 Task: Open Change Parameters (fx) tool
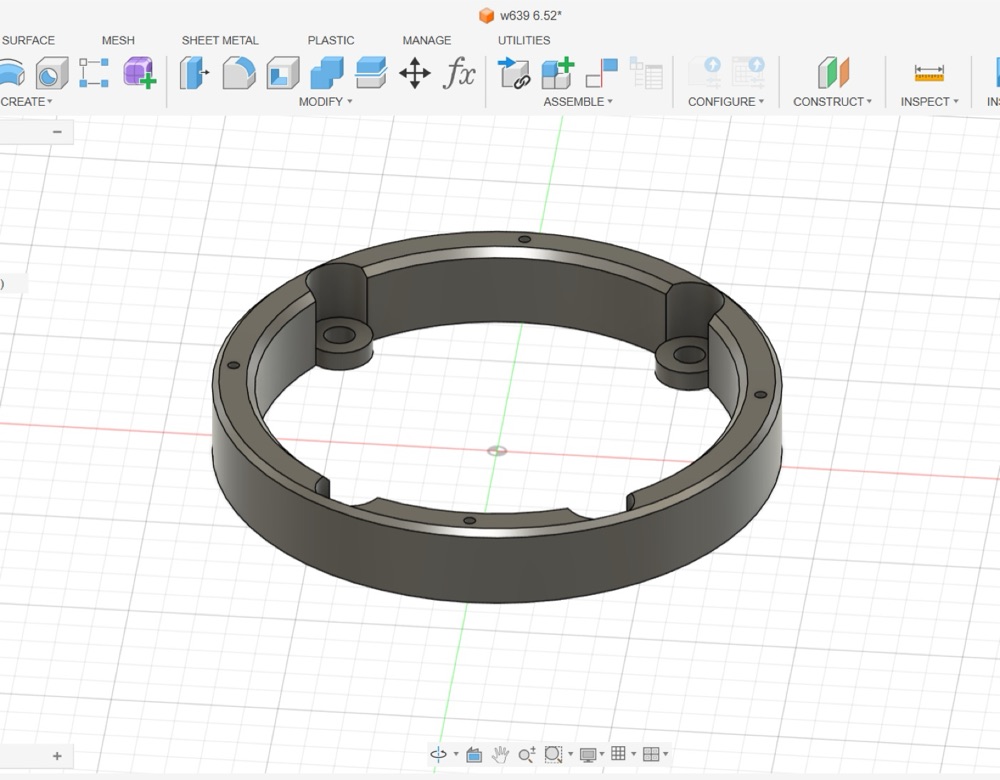[459, 73]
